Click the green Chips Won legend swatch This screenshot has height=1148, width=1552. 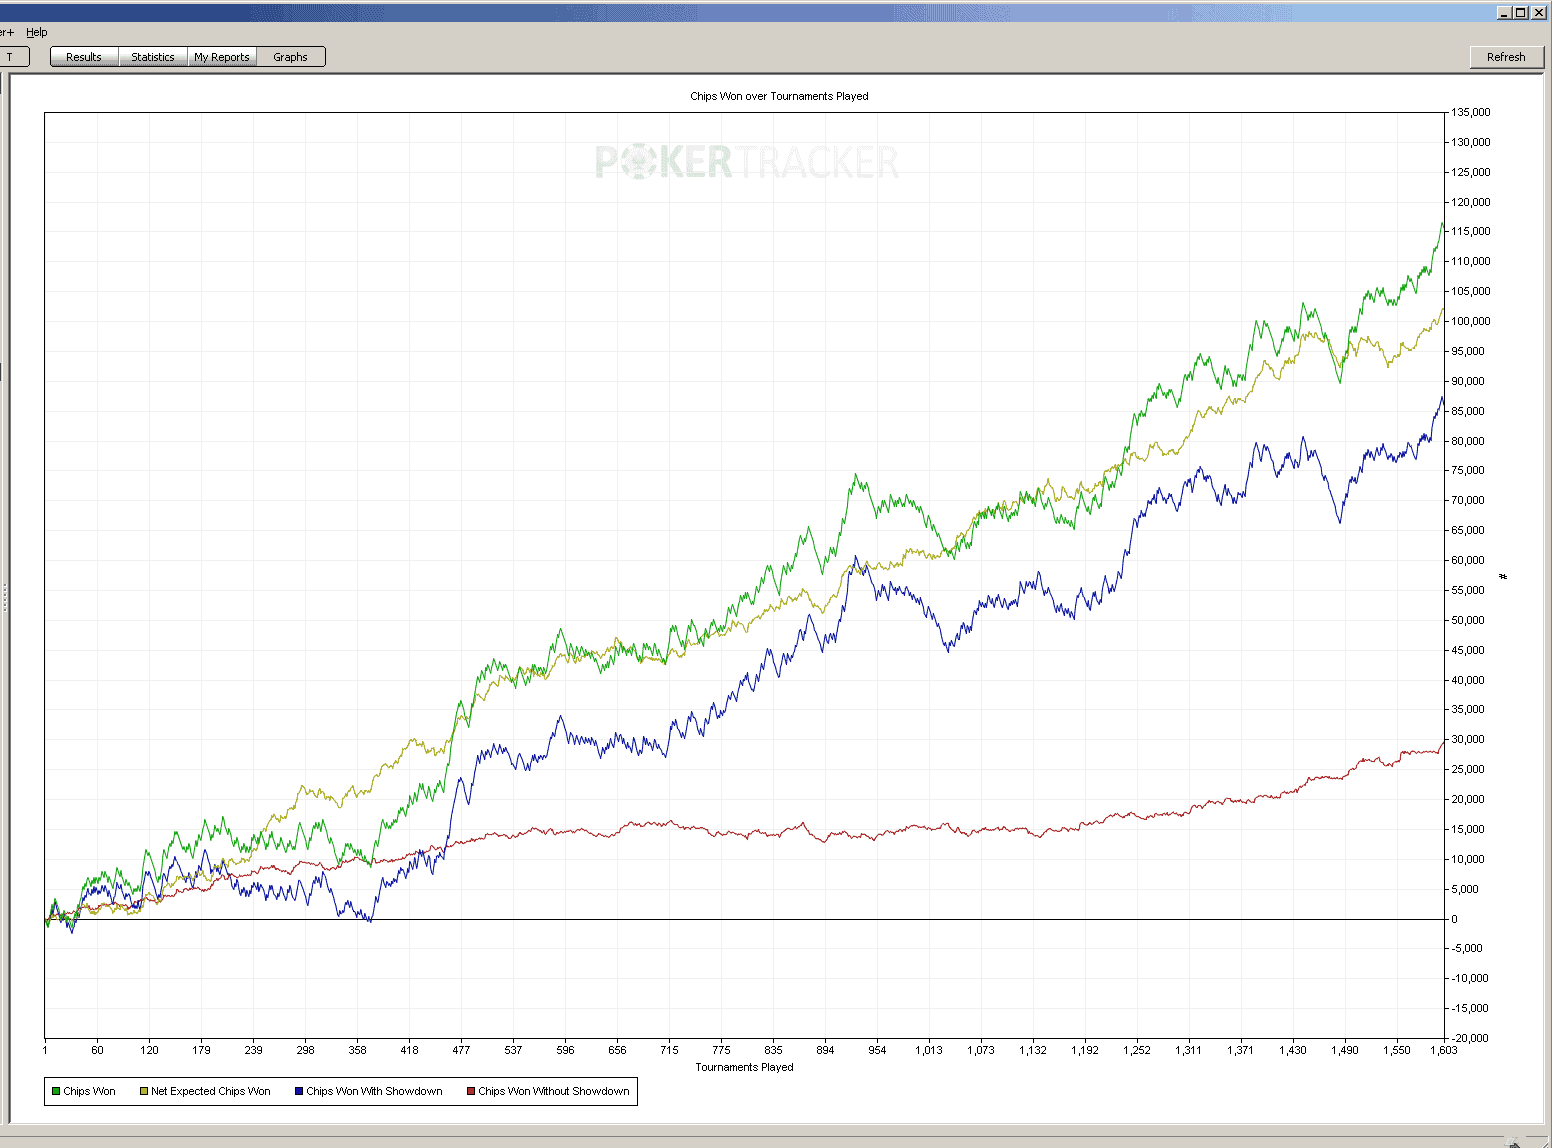[56, 1091]
